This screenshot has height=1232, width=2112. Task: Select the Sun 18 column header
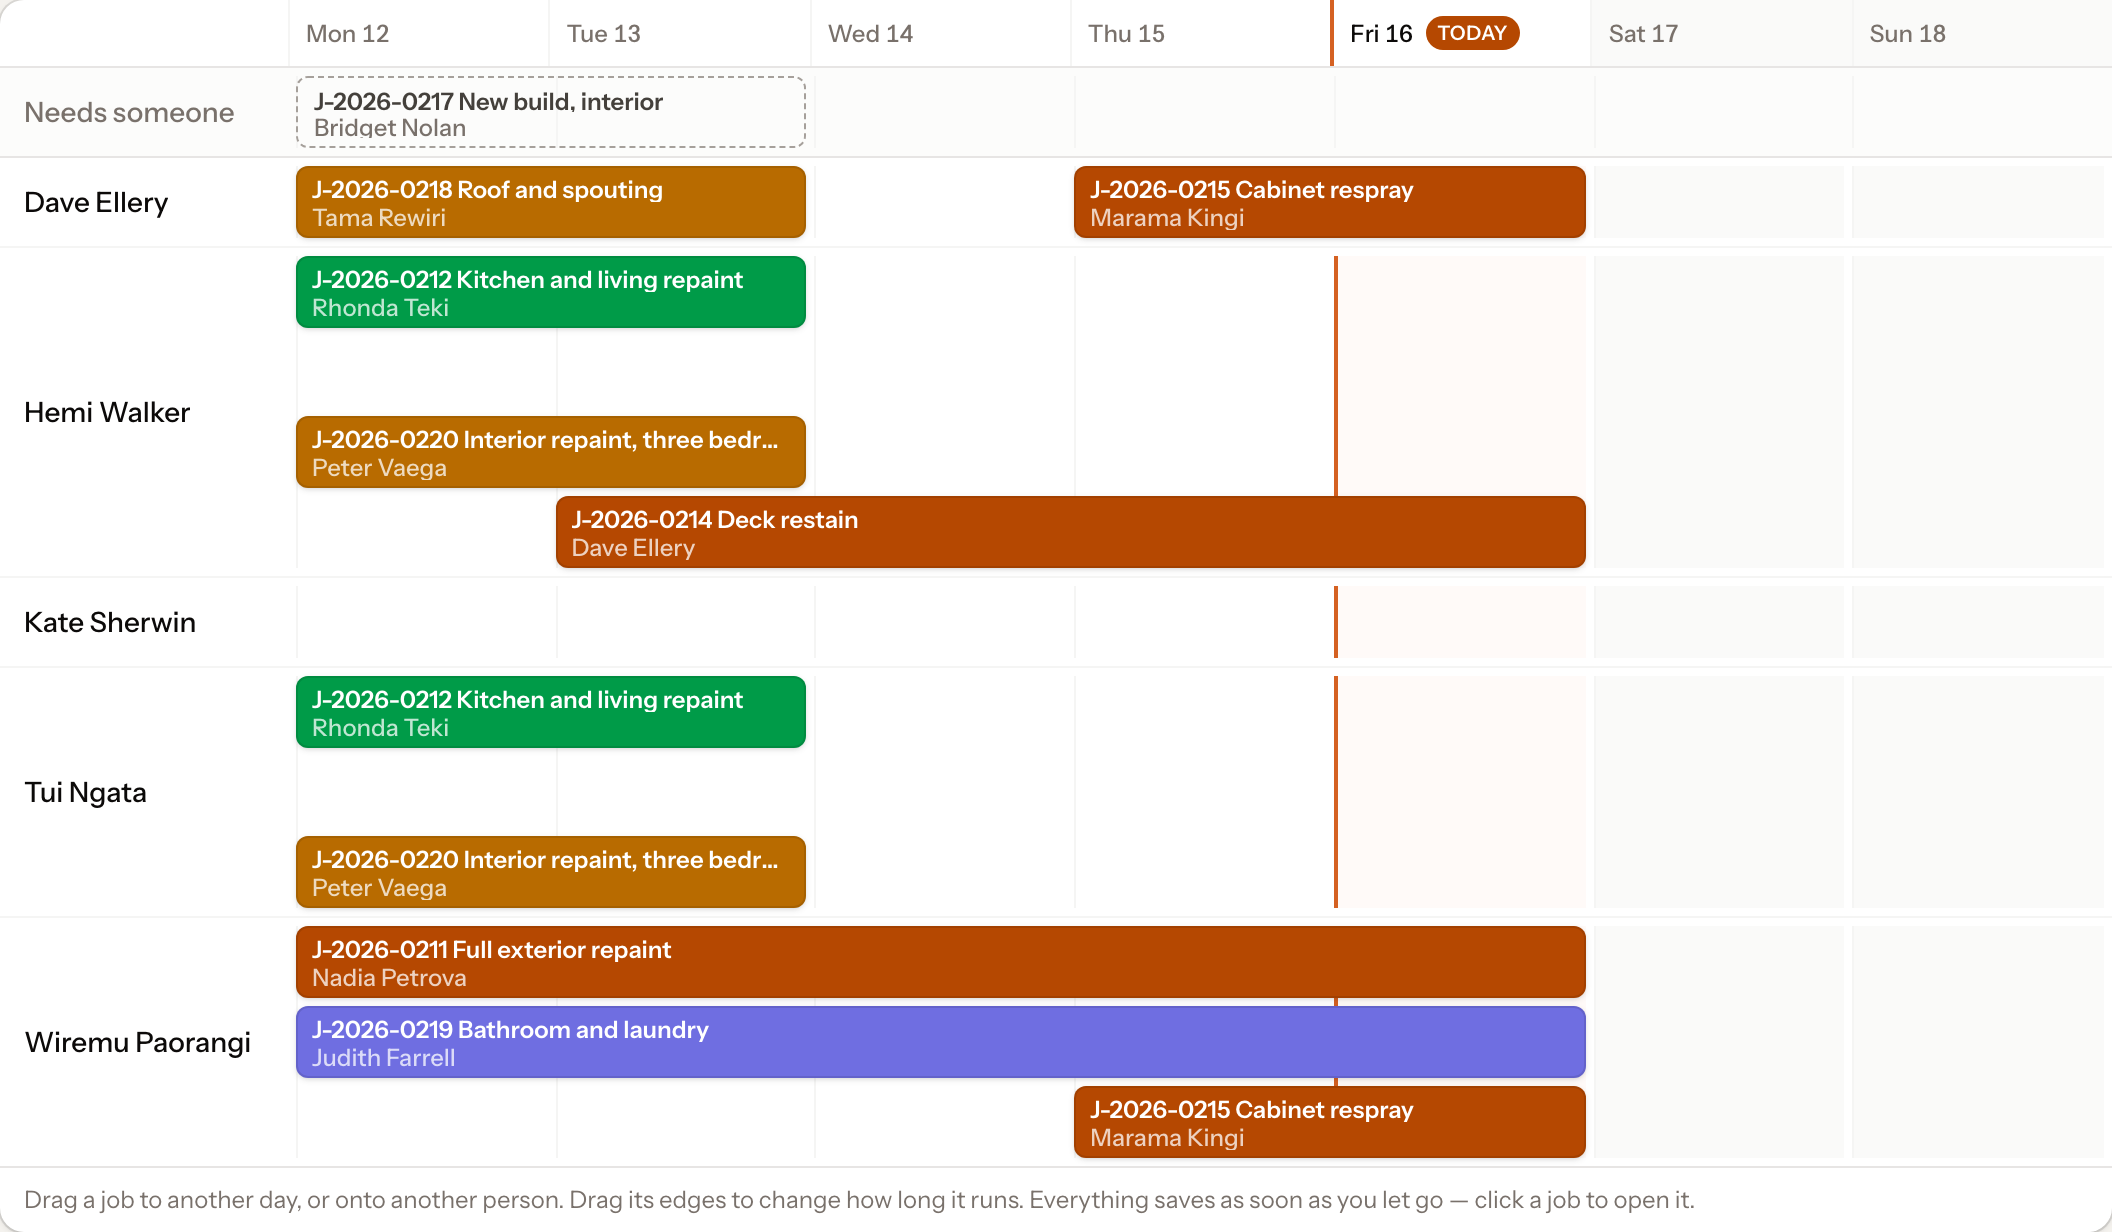(x=1982, y=34)
